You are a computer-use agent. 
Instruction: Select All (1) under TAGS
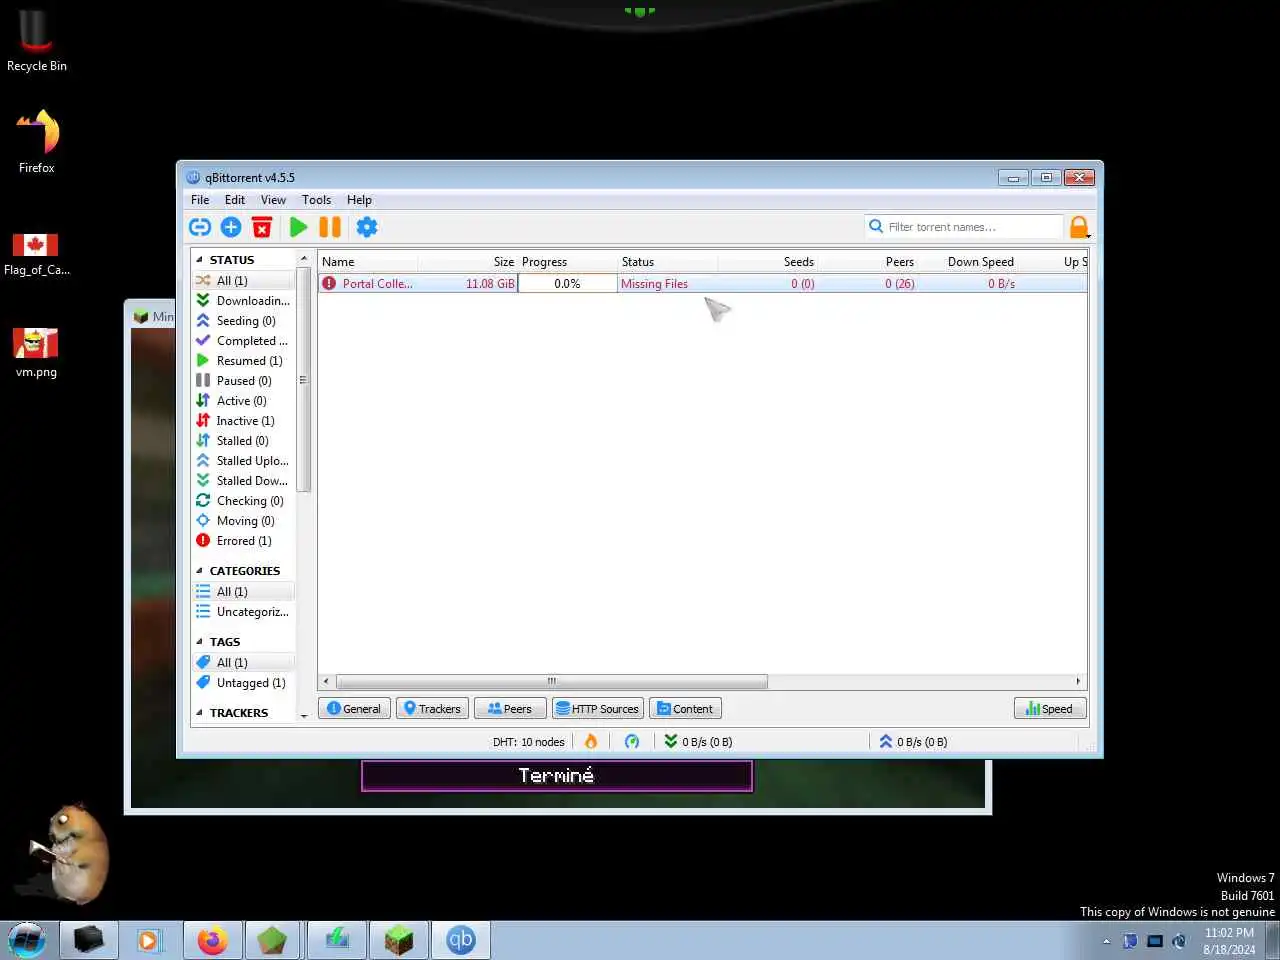(x=243, y=663)
